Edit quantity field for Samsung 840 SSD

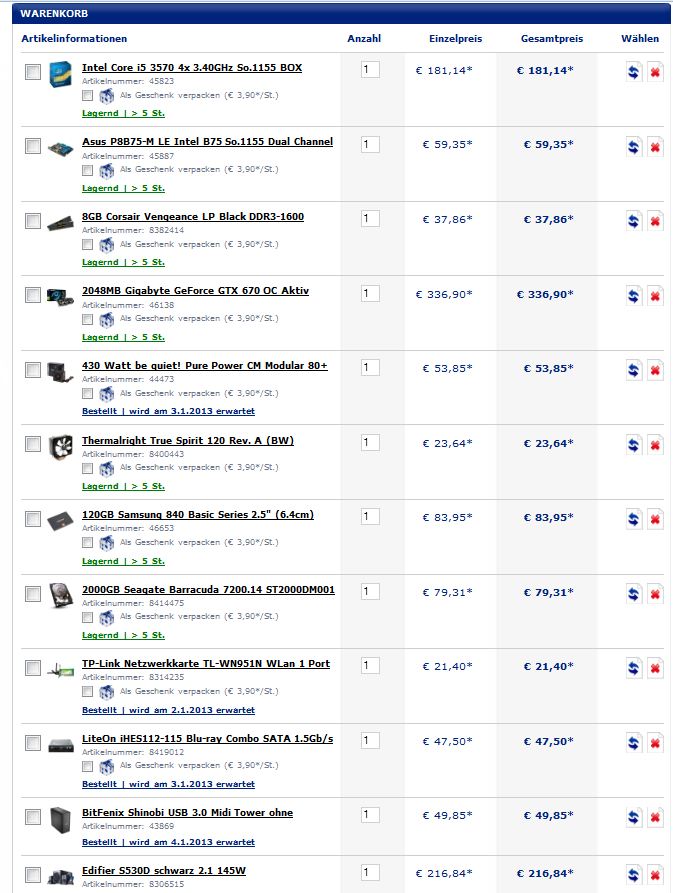[370, 517]
